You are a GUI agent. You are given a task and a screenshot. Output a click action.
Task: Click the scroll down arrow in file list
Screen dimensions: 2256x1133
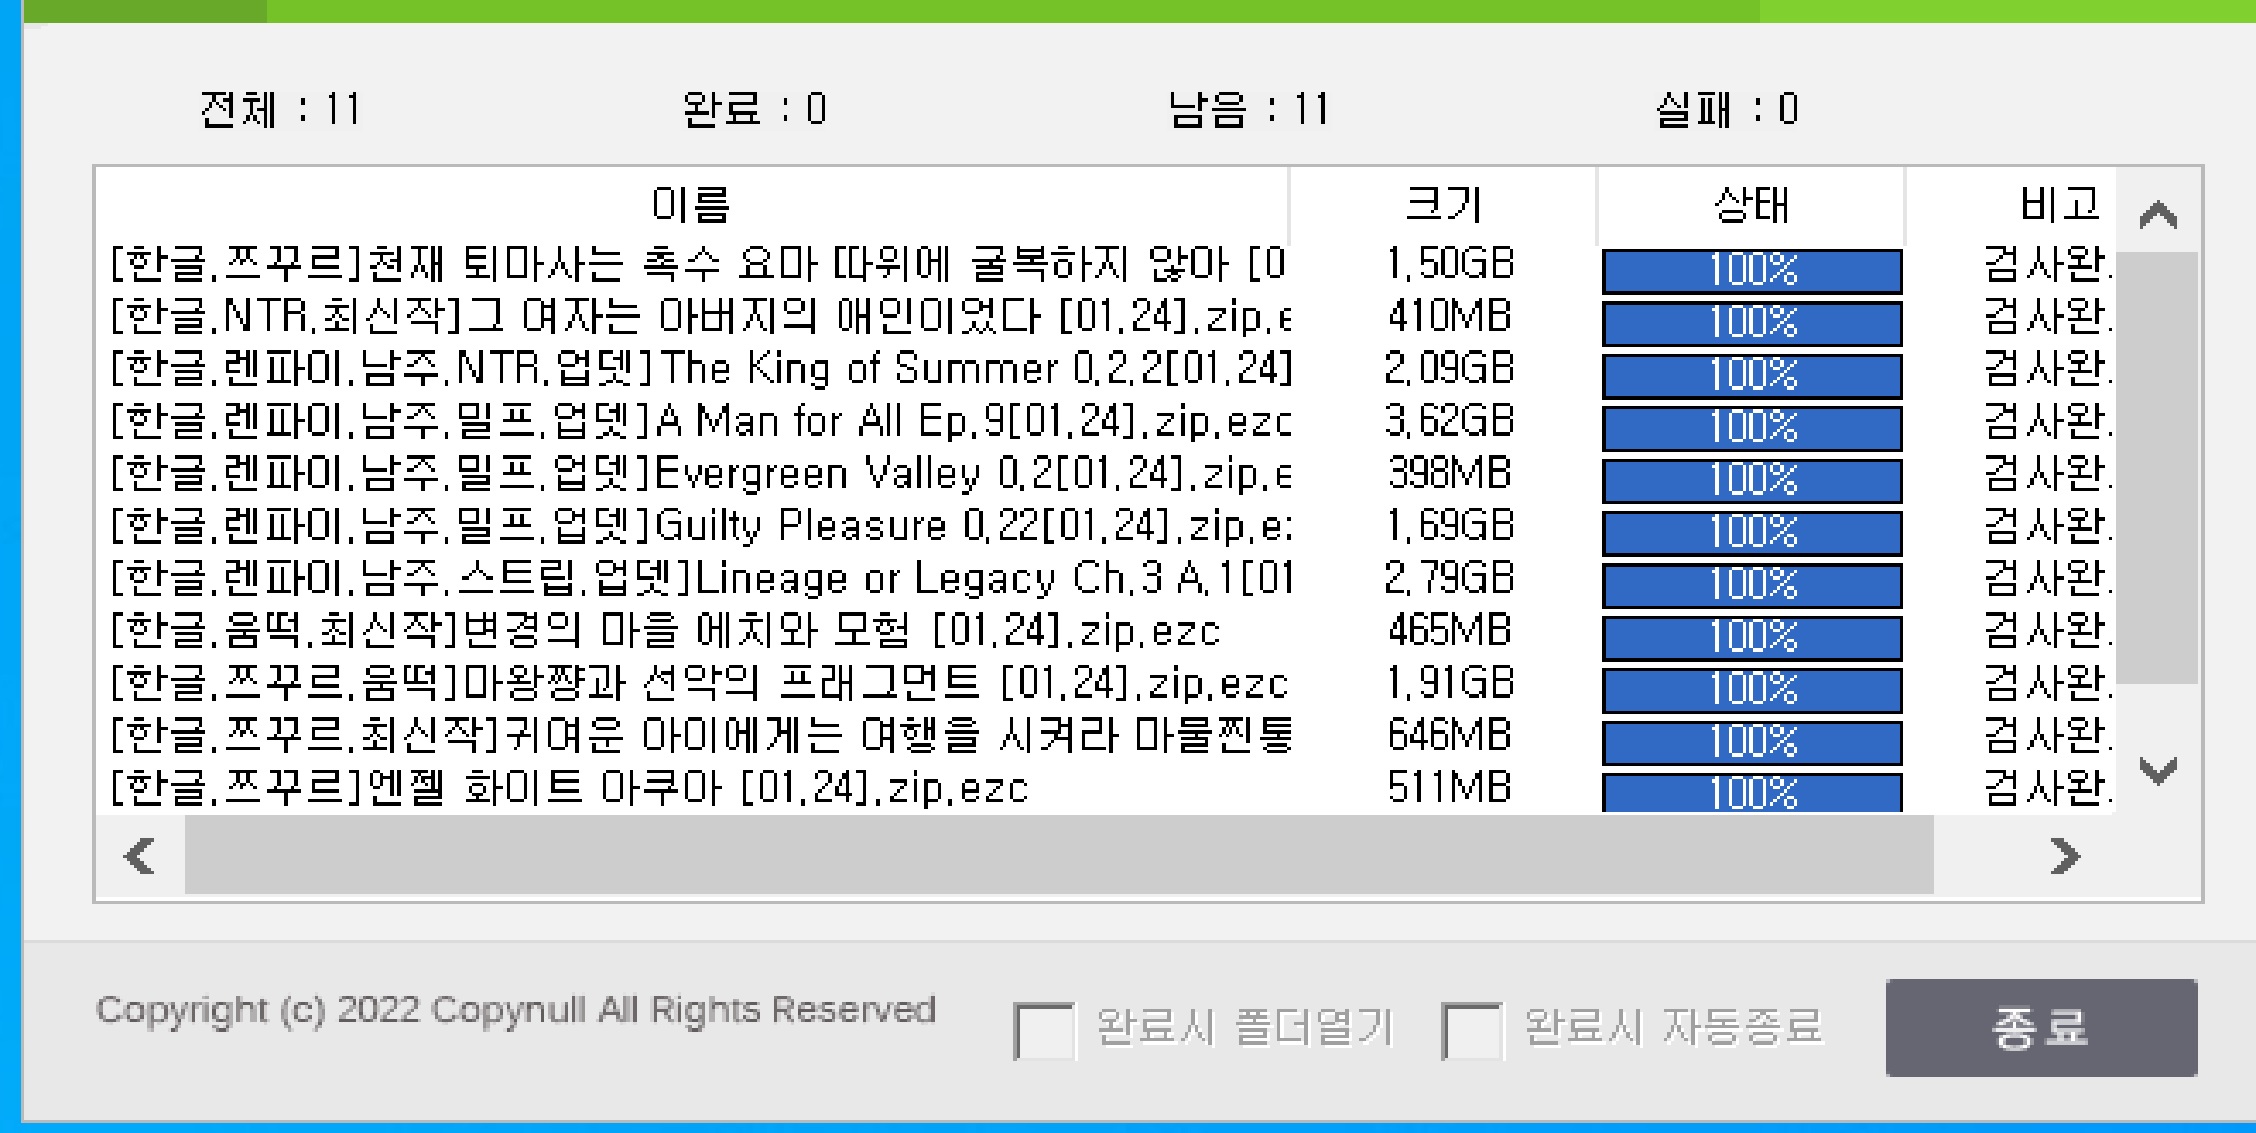[x=2158, y=770]
